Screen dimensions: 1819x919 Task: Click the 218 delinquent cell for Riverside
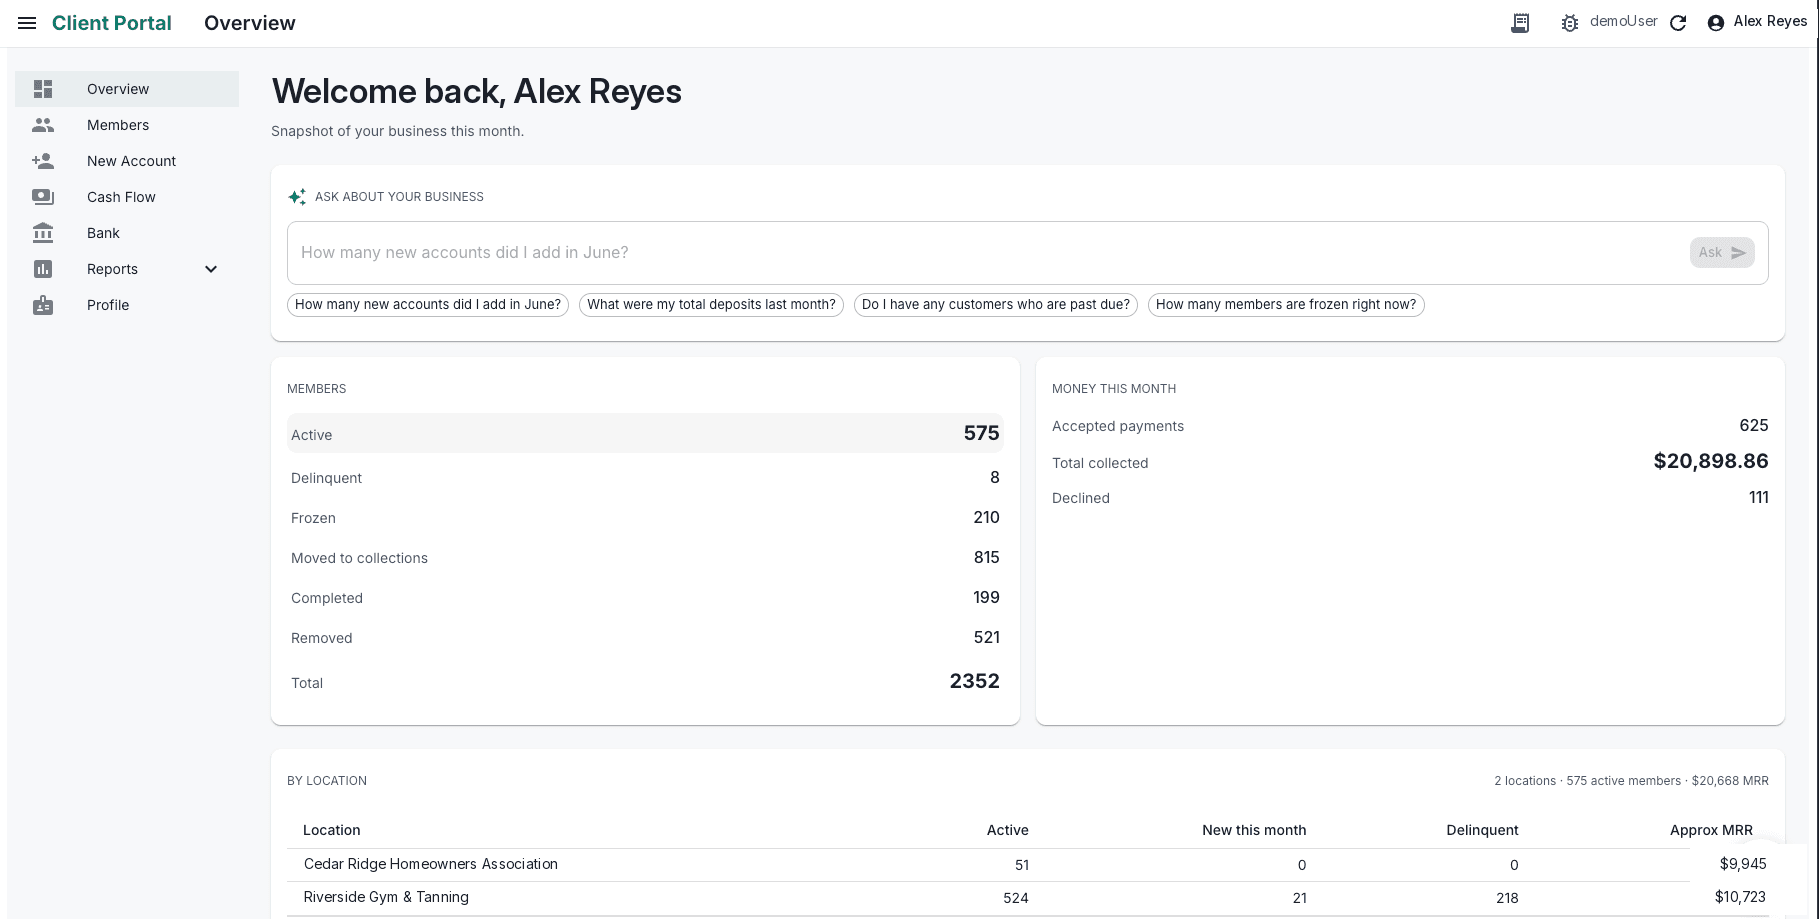tap(1507, 898)
